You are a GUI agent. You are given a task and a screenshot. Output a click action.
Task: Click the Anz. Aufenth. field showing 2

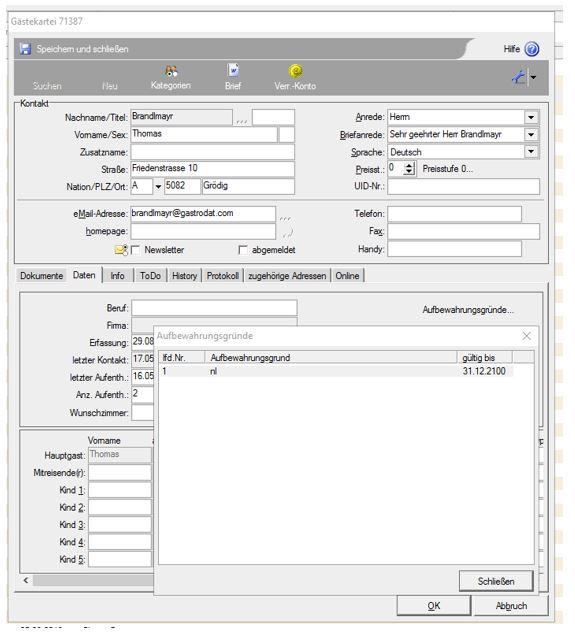[143, 395]
